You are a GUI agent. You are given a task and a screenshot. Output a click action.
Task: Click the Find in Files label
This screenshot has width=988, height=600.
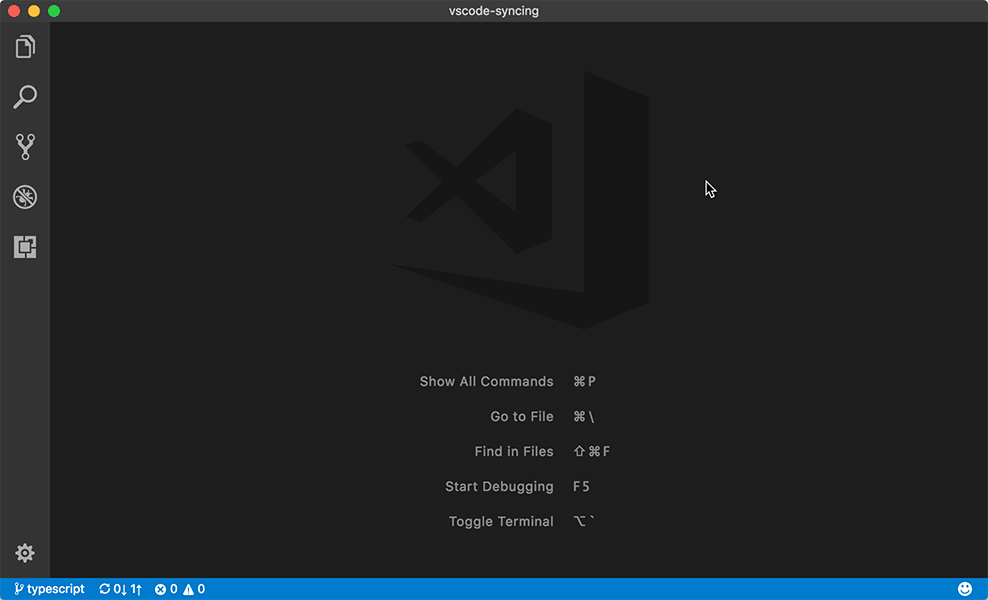pos(514,451)
